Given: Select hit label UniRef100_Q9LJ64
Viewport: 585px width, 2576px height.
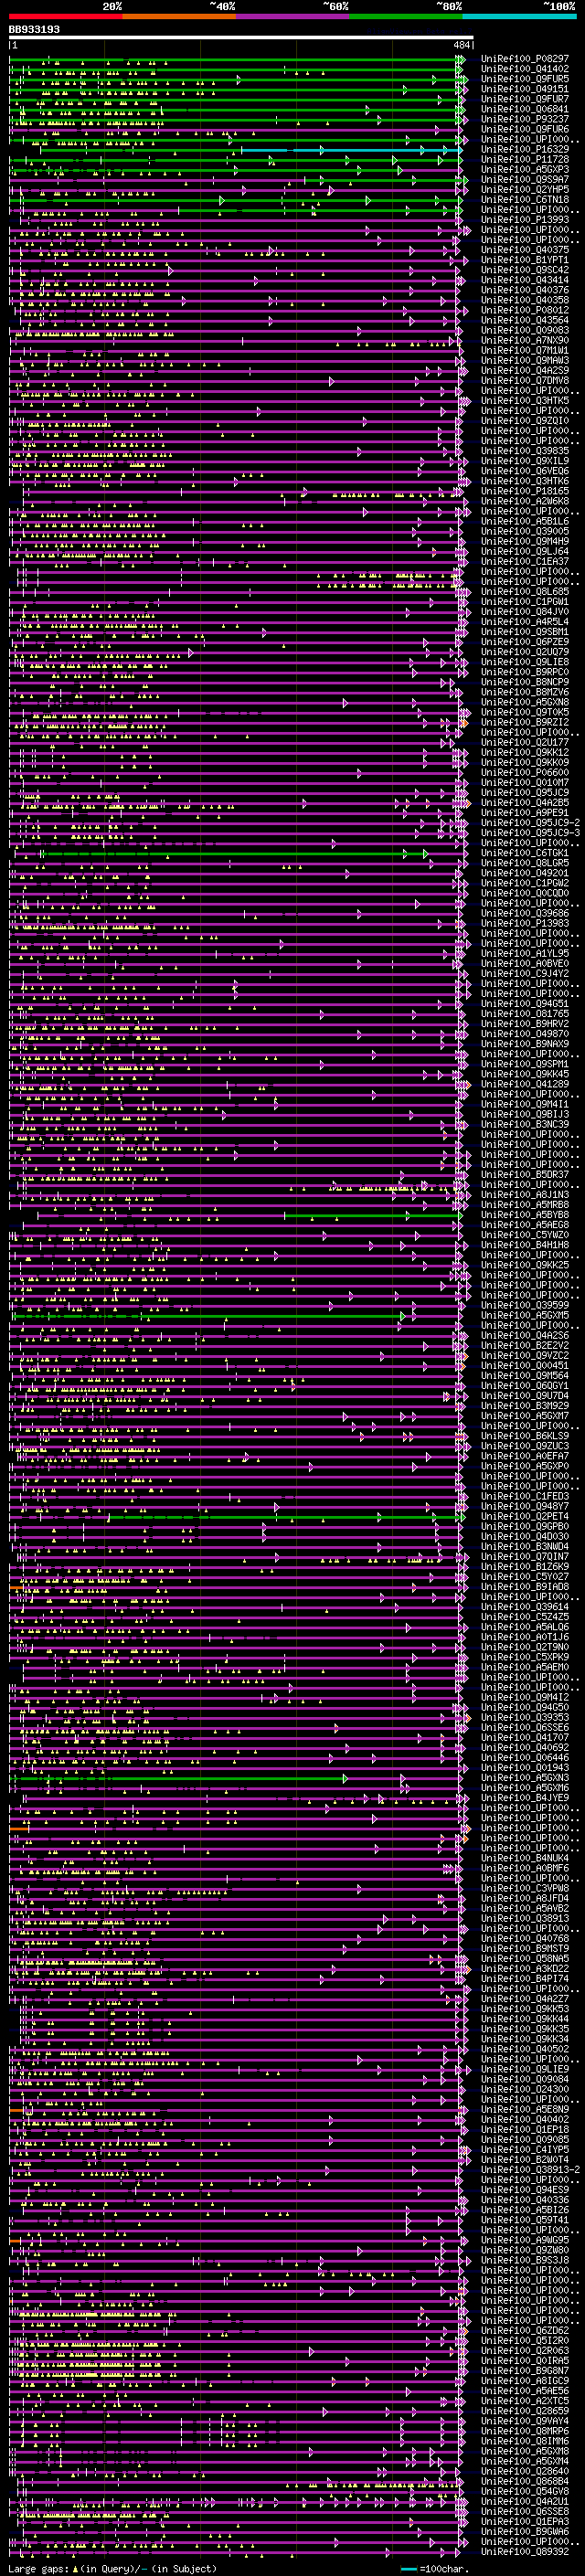Looking at the screenshot, I should [x=525, y=551].
